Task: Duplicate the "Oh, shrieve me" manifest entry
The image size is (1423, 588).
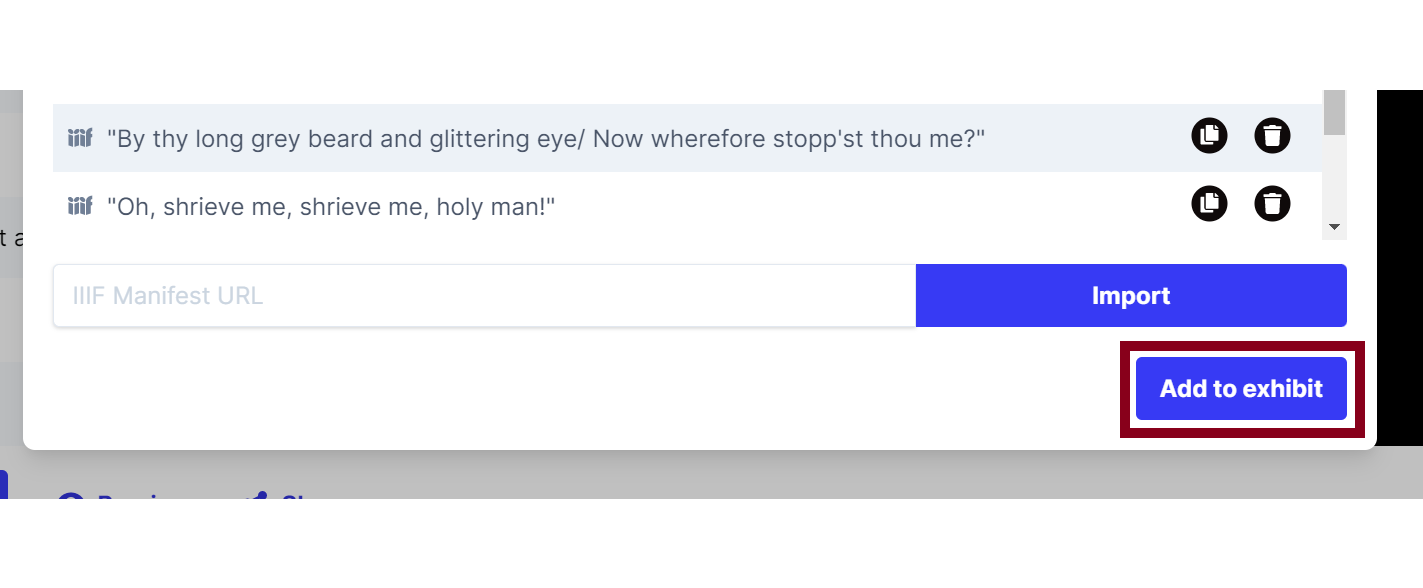Action: pos(1209,203)
